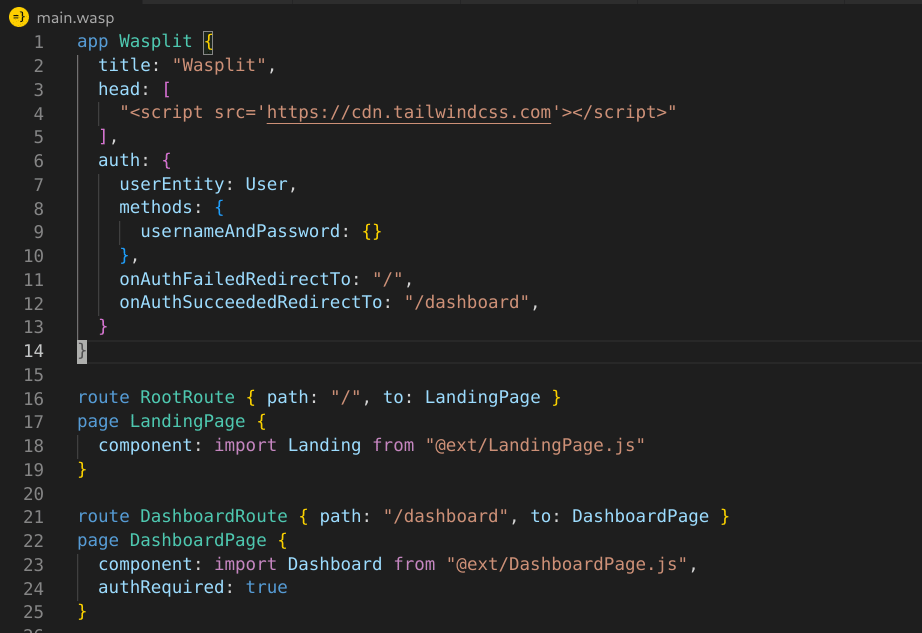
Task: Click the "@ext/LandingPage.js" import path
Action: coord(535,445)
